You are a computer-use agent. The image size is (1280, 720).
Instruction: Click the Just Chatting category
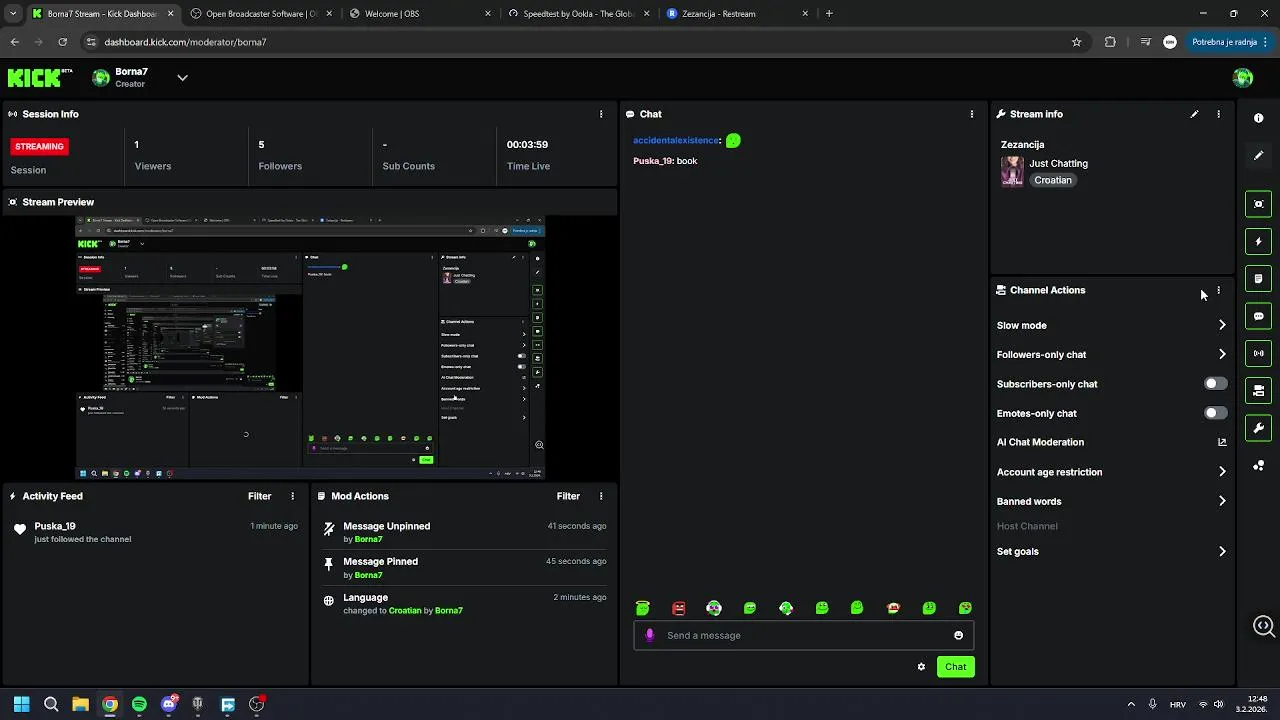pos(1059,163)
